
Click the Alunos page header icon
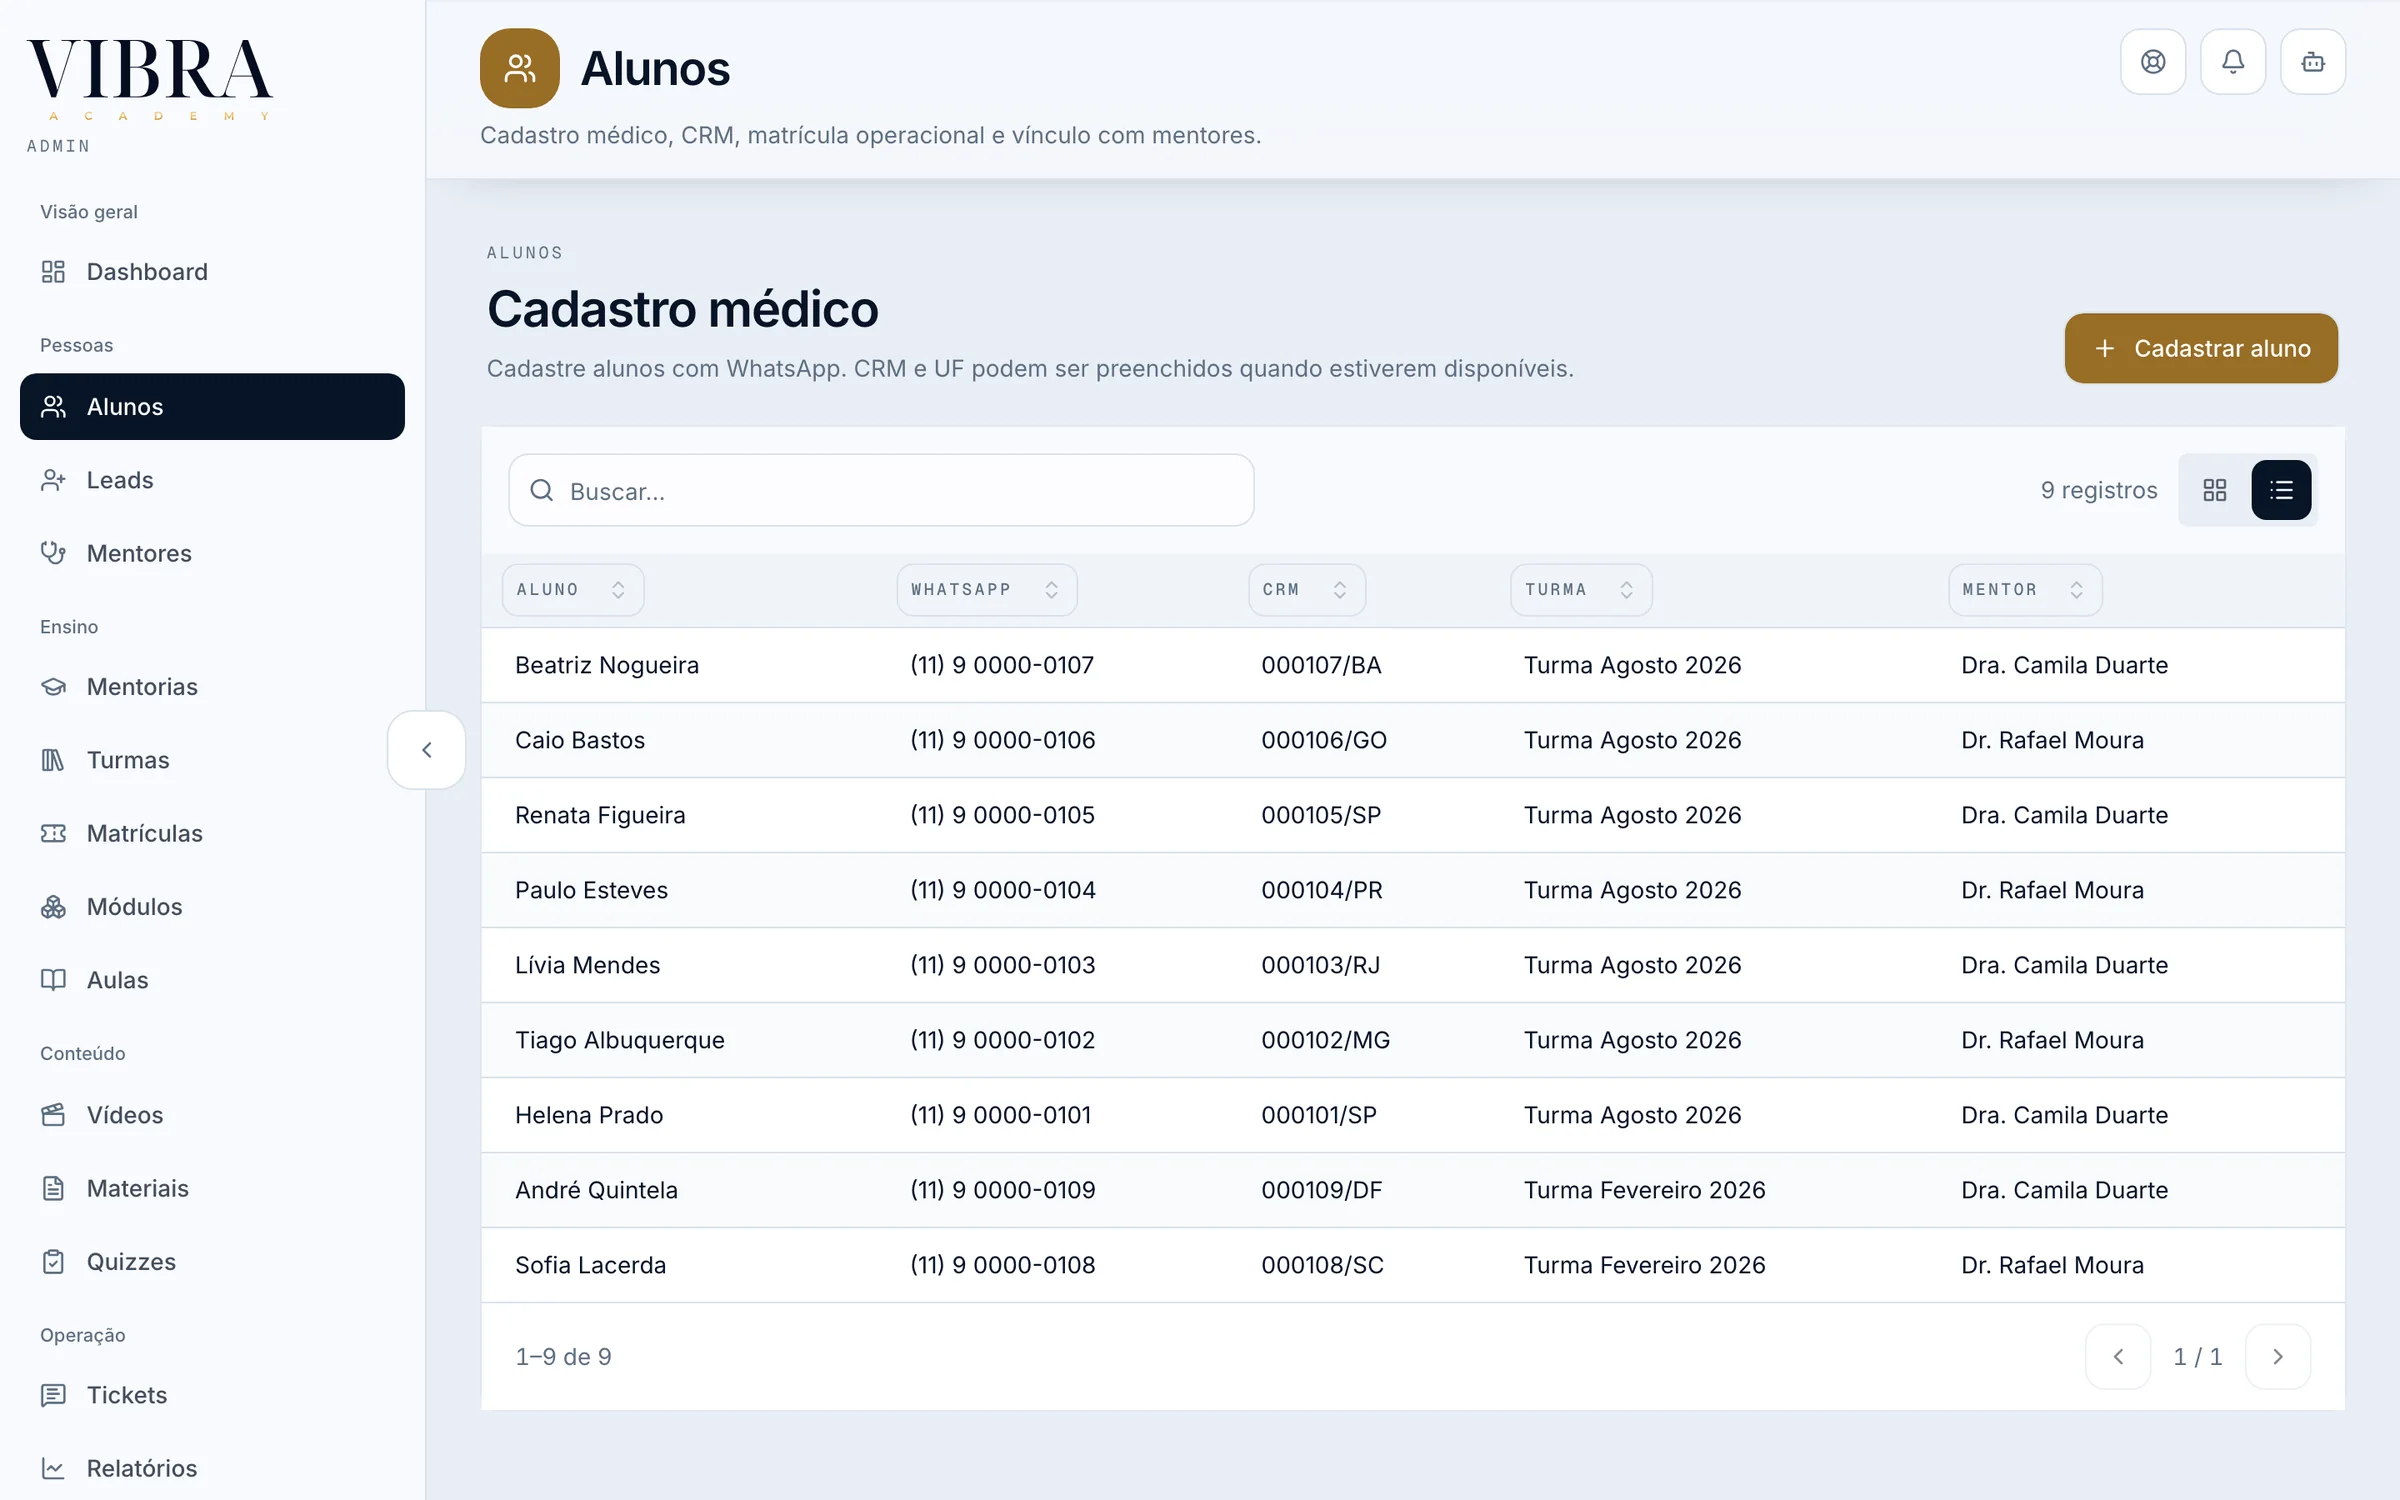tap(519, 68)
